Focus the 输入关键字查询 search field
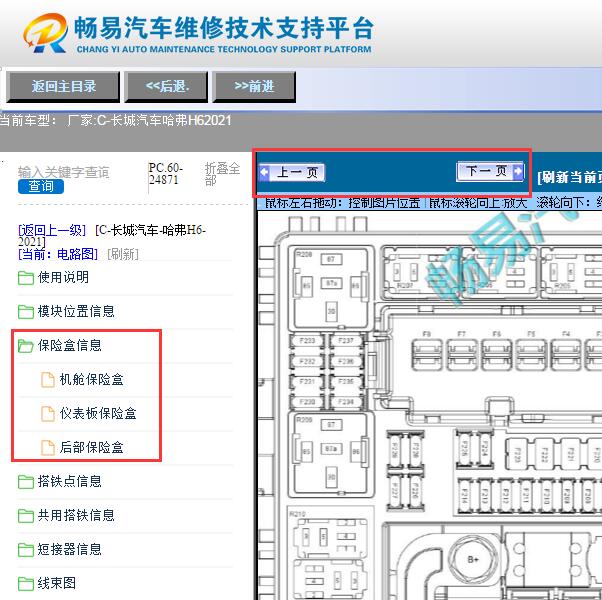Image resolution: width=602 pixels, height=600 pixels. point(64,172)
